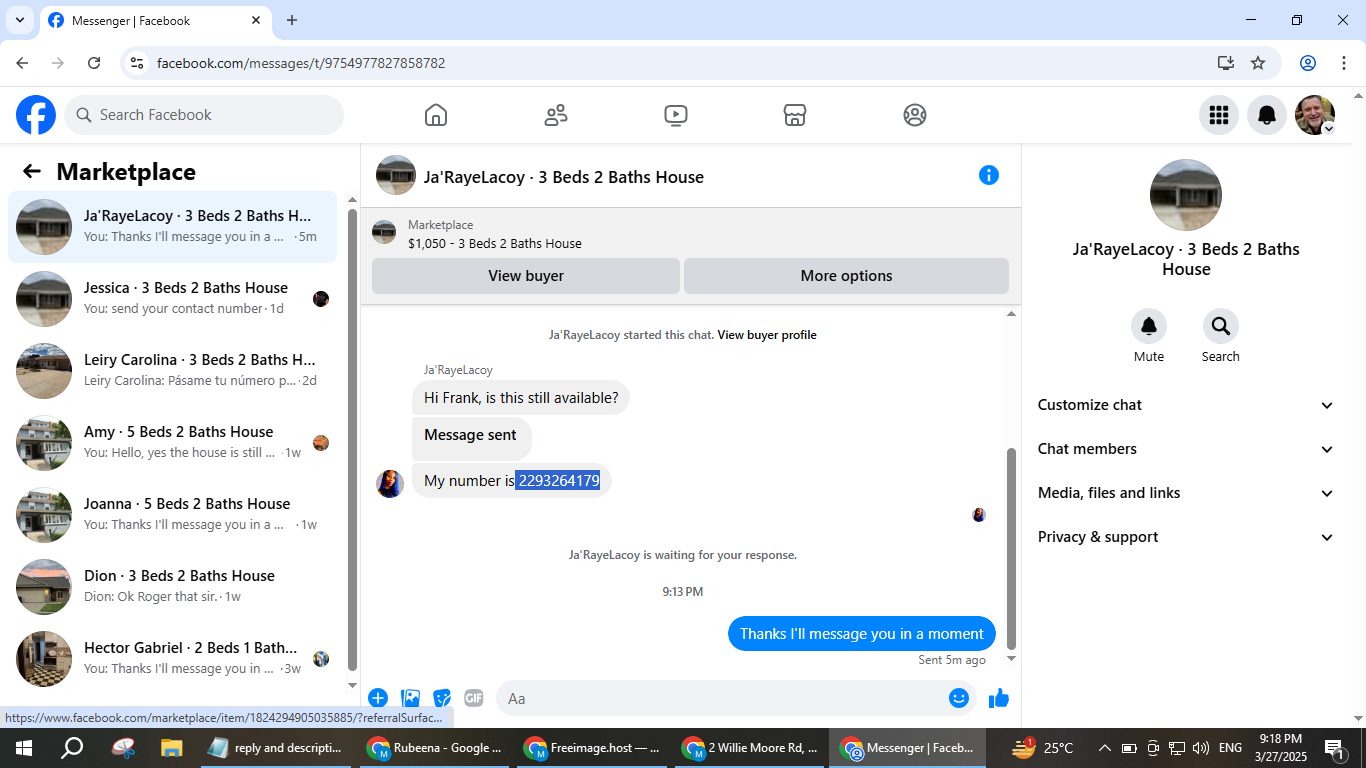Click the chat header listing thumbnail
The height and width of the screenshot is (768, 1366).
[x=396, y=175]
